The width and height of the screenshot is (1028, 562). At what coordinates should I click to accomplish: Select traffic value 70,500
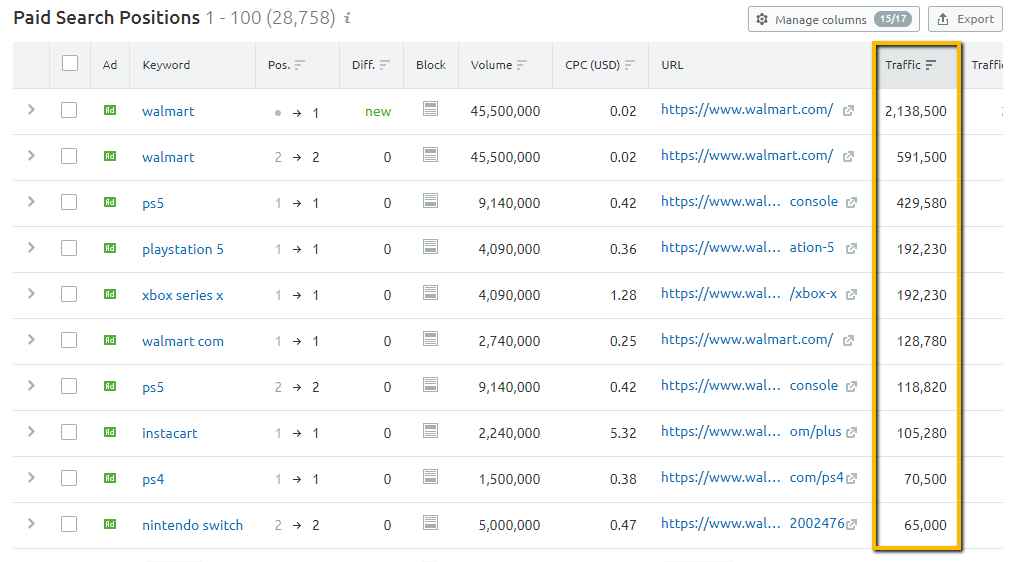tap(925, 479)
